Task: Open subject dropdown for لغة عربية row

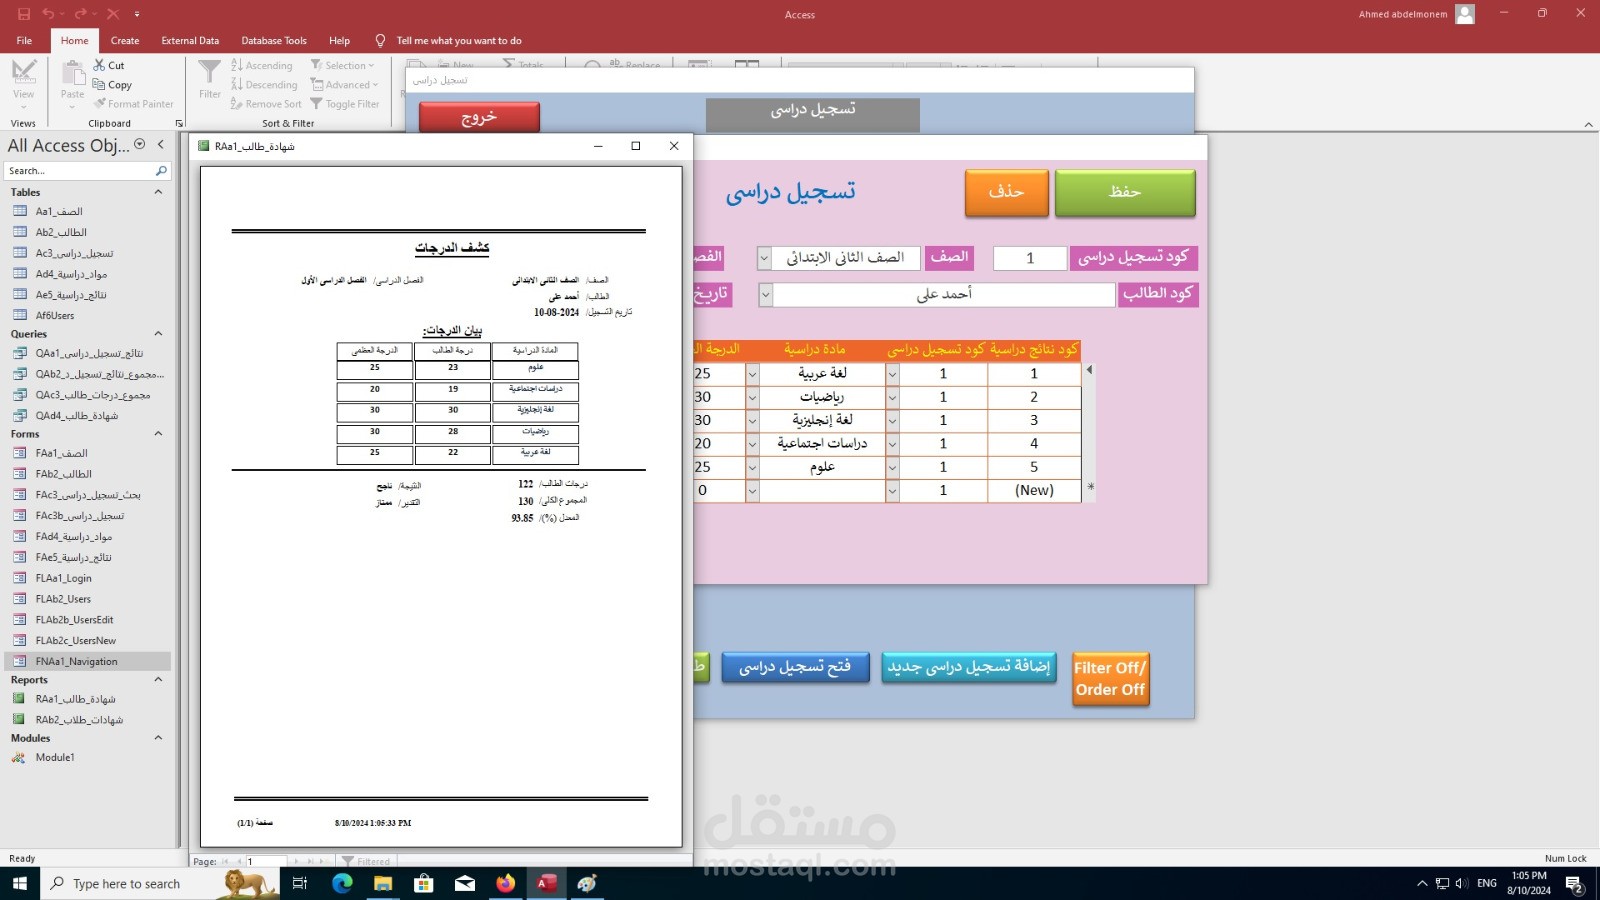Action: click(x=752, y=374)
